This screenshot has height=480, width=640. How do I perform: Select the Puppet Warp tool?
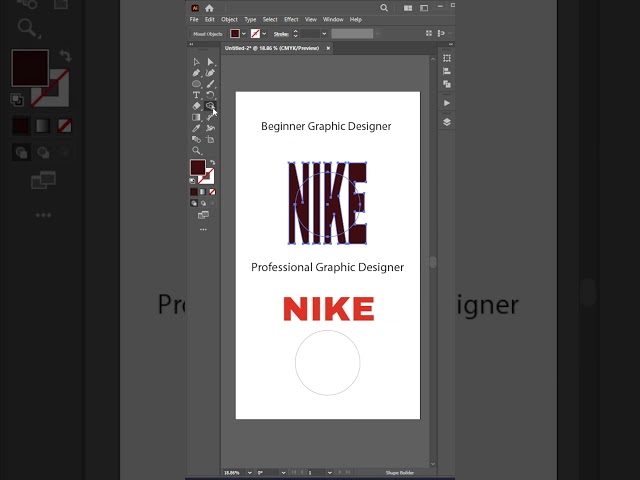[210, 128]
